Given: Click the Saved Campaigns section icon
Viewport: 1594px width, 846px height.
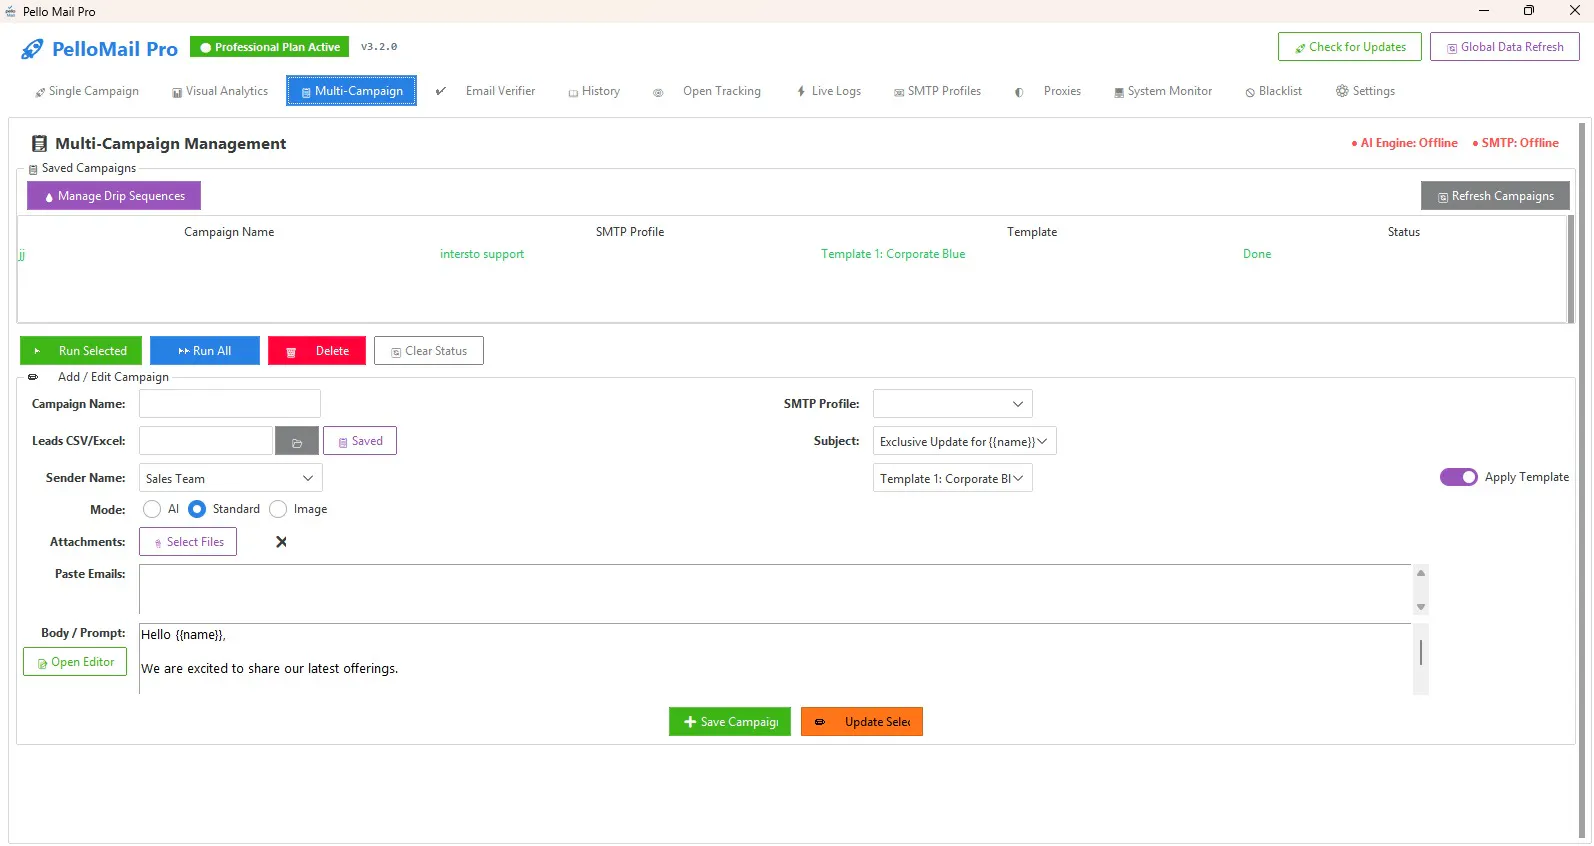Looking at the screenshot, I should 33,169.
